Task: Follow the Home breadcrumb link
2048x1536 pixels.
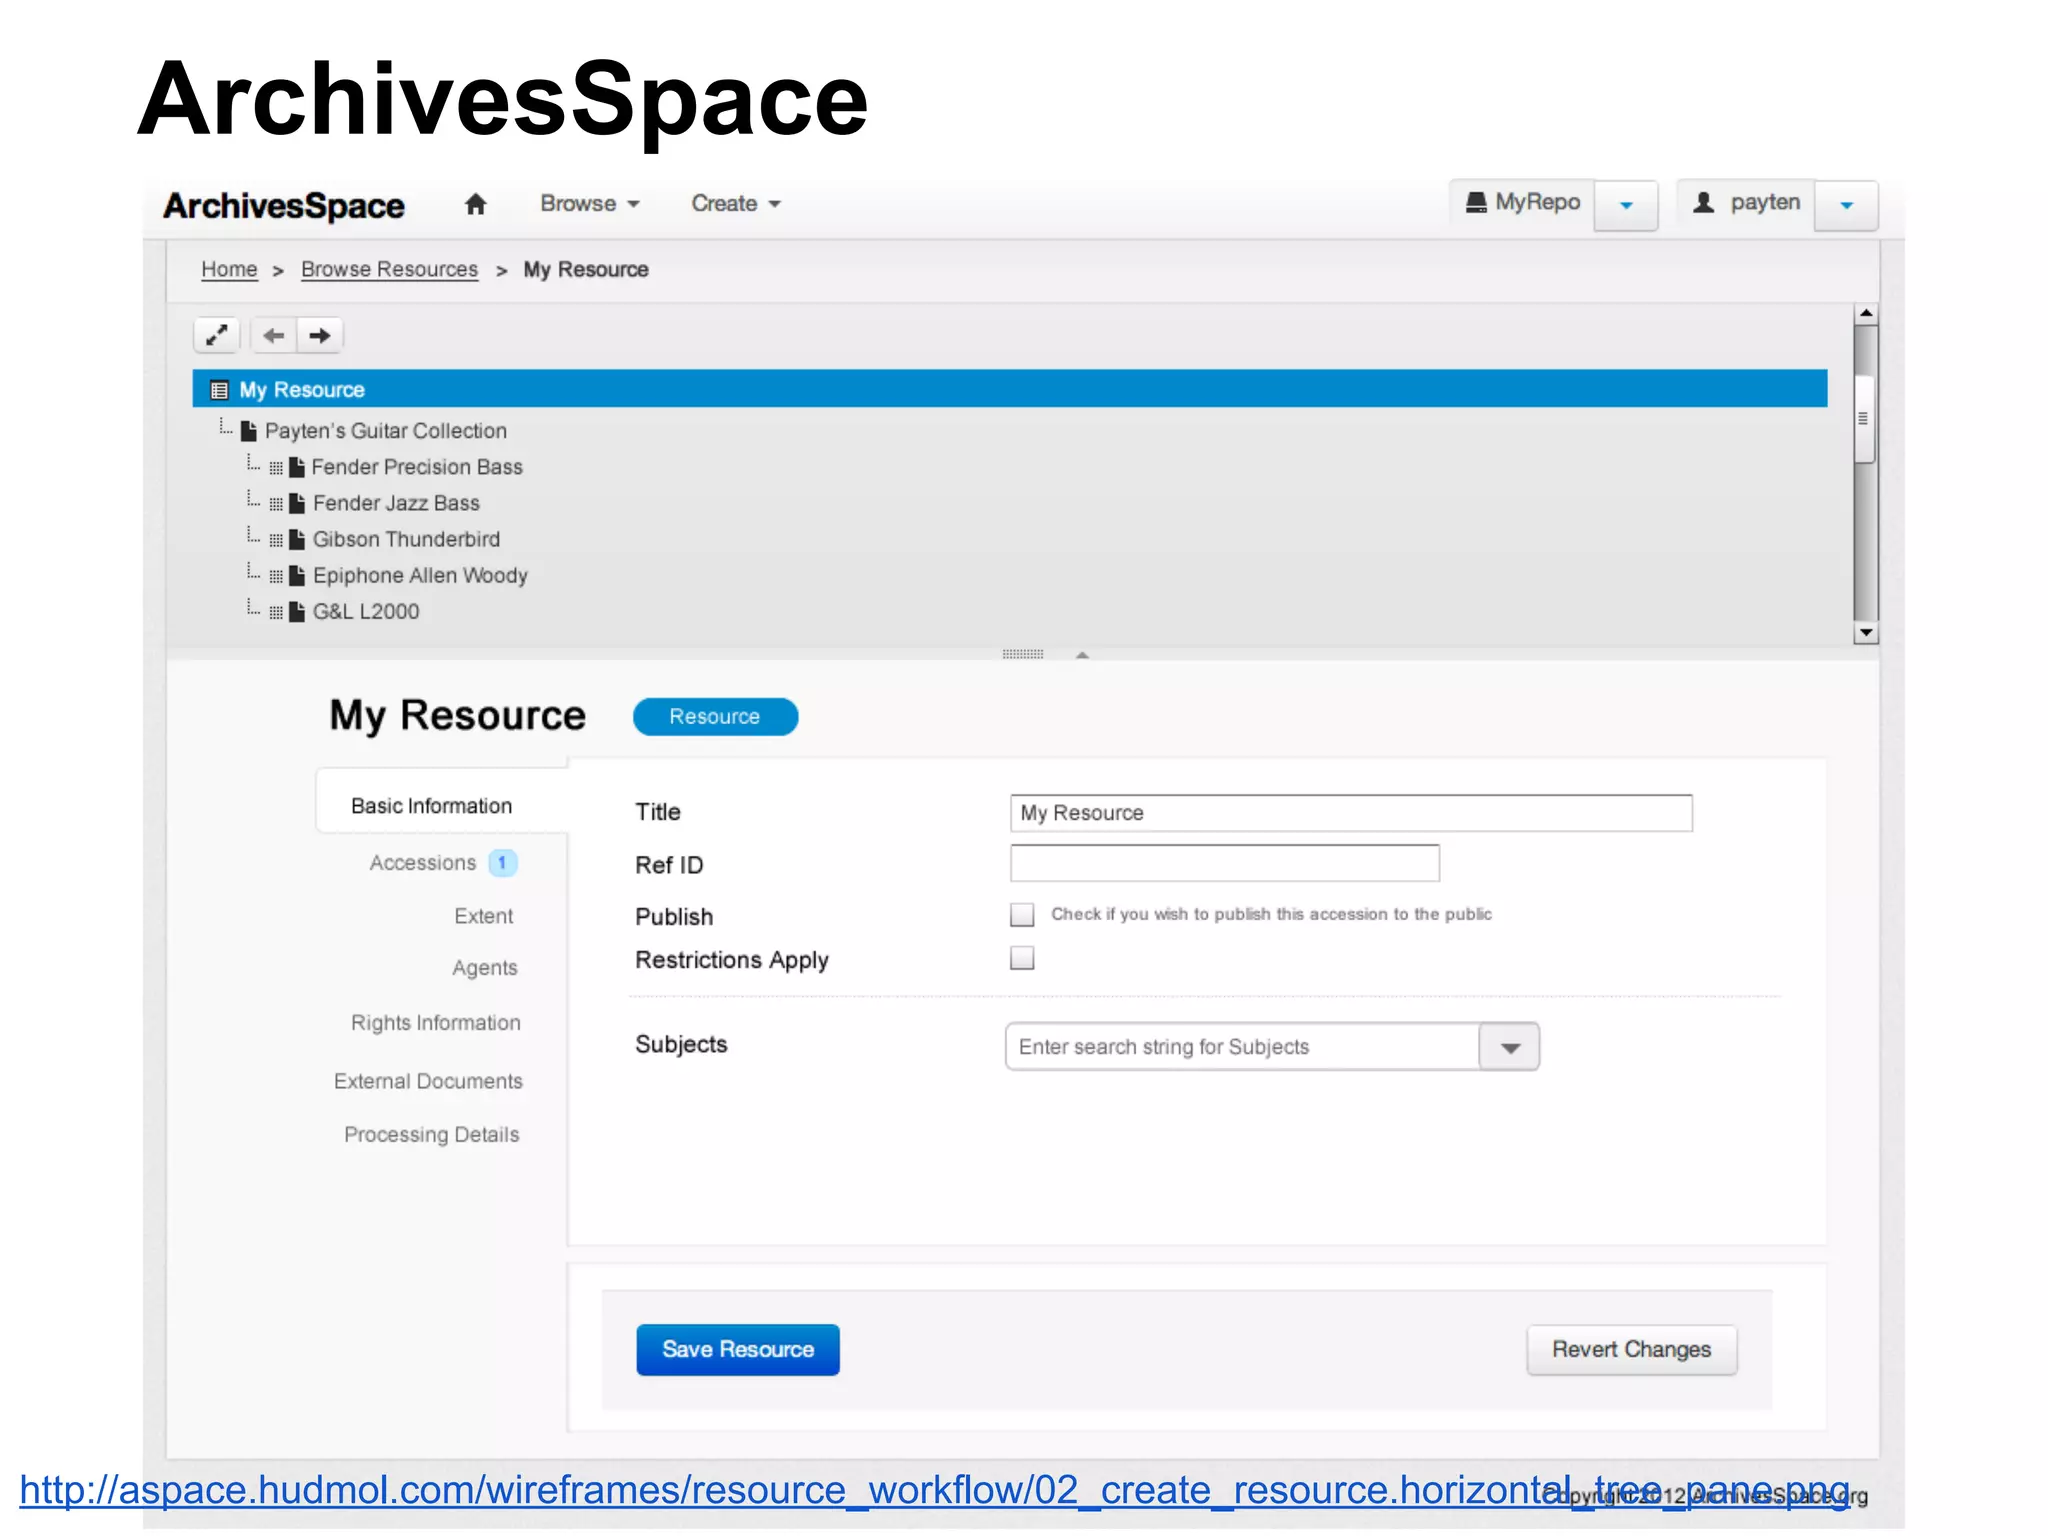Action: pyautogui.click(x=229, y=270)
